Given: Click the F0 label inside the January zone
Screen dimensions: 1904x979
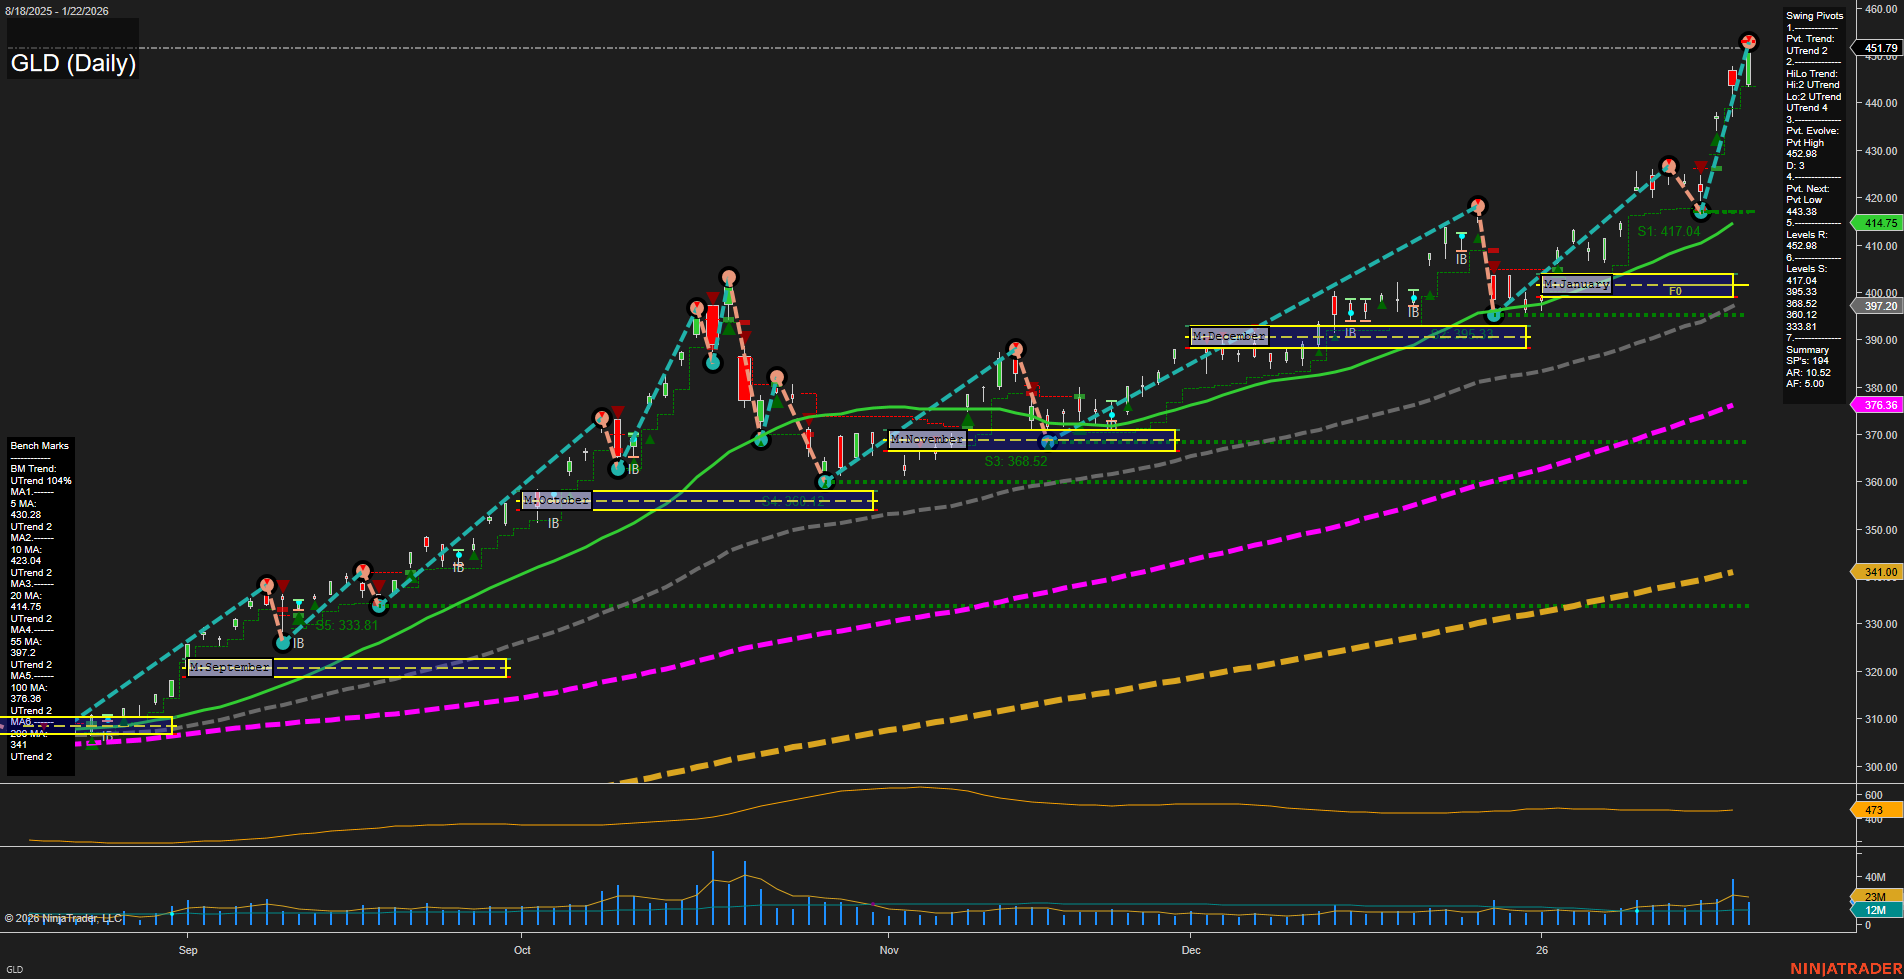Looking at the screenshot, I should pyautogui.click(x=1674, y=290).
